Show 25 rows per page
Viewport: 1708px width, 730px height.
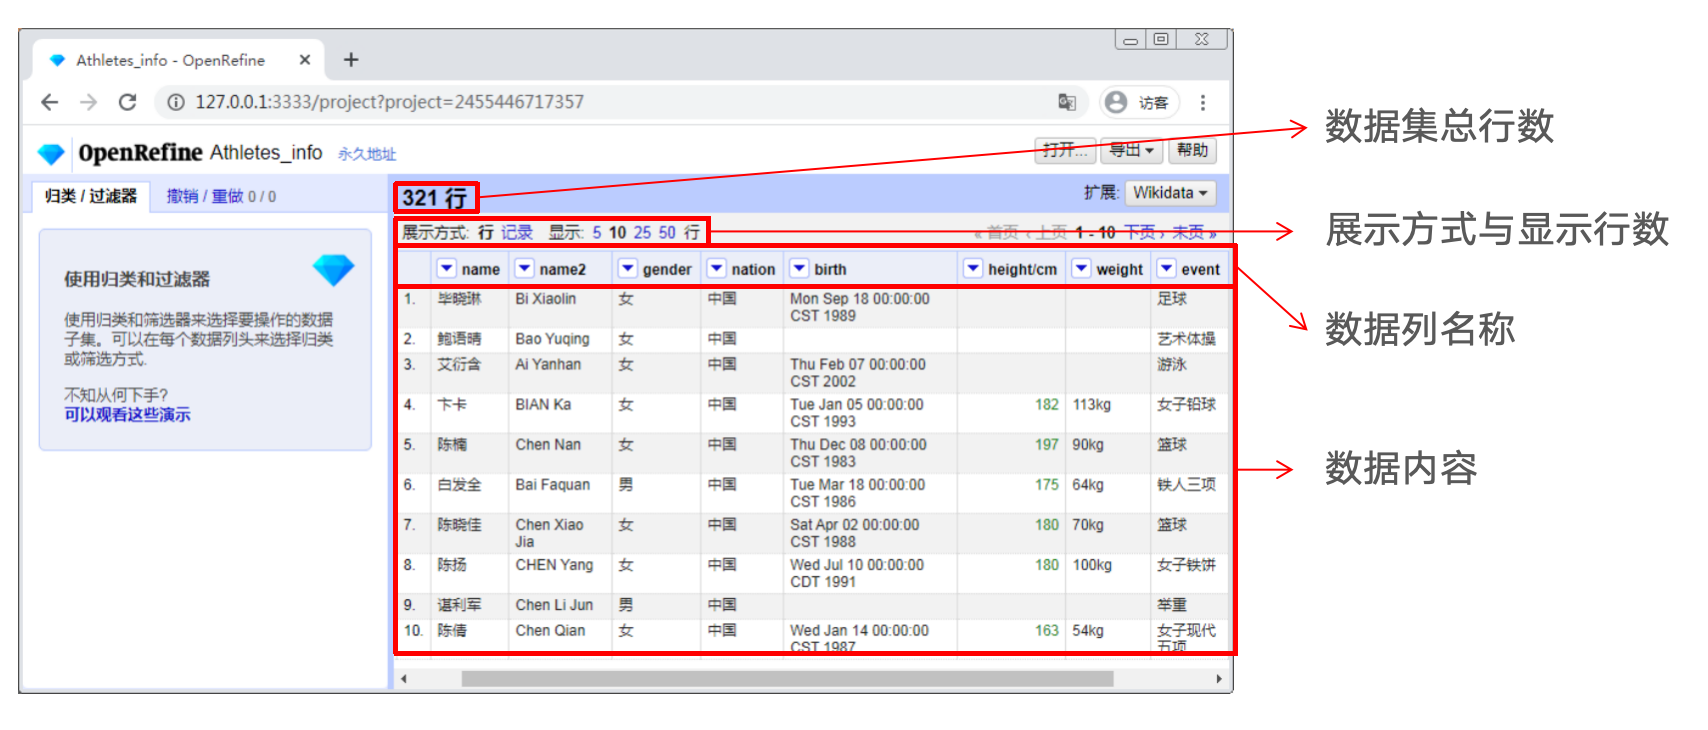point(642,232)
